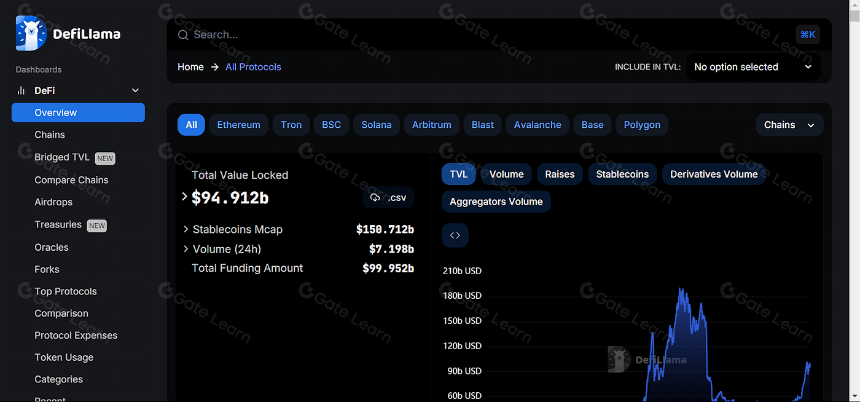Click the Total Funding Amount label
860x402 pixels.
click(247, 268)
